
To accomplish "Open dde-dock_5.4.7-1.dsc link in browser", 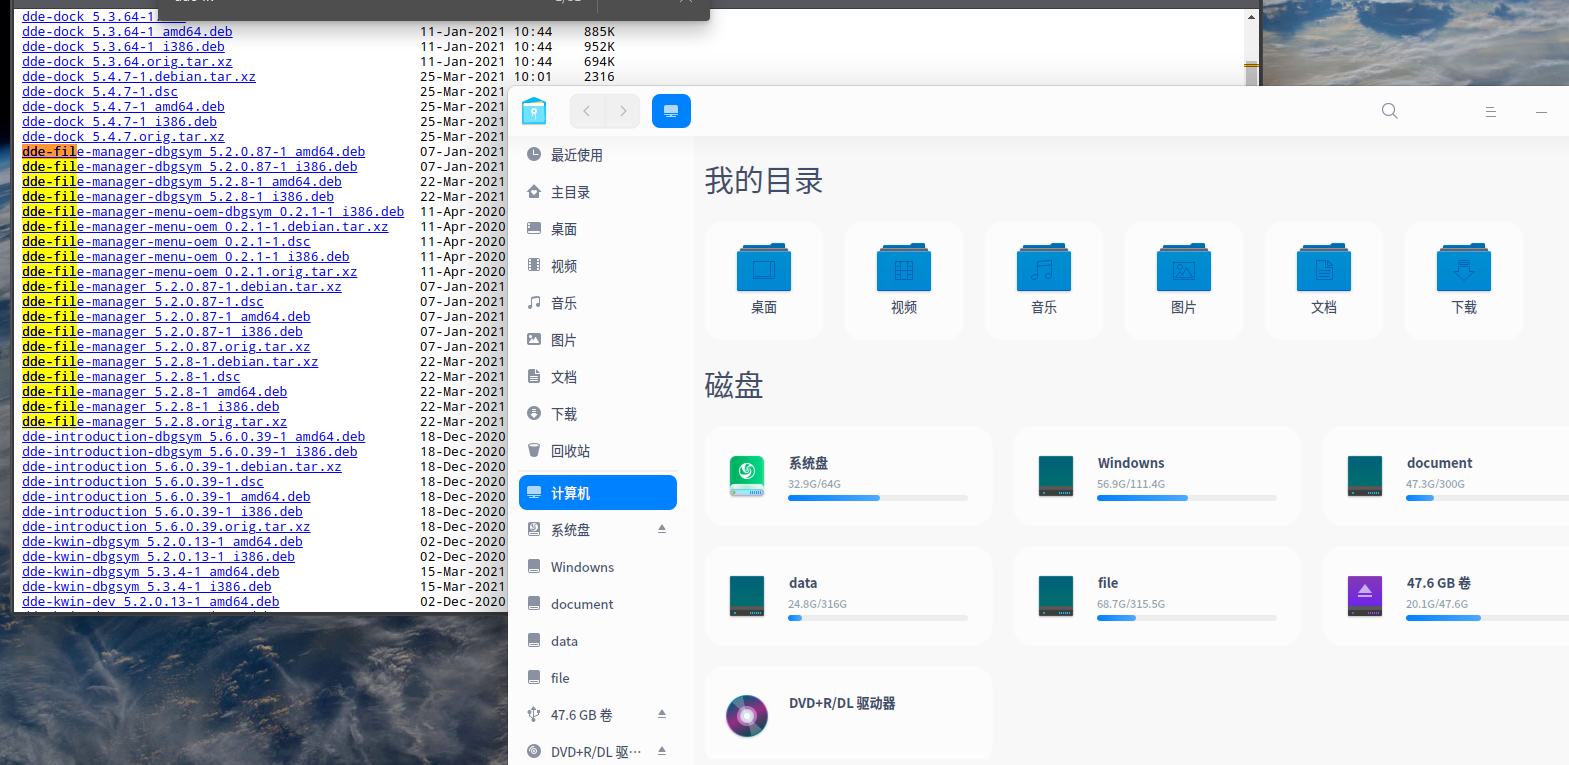I will 100,92.
